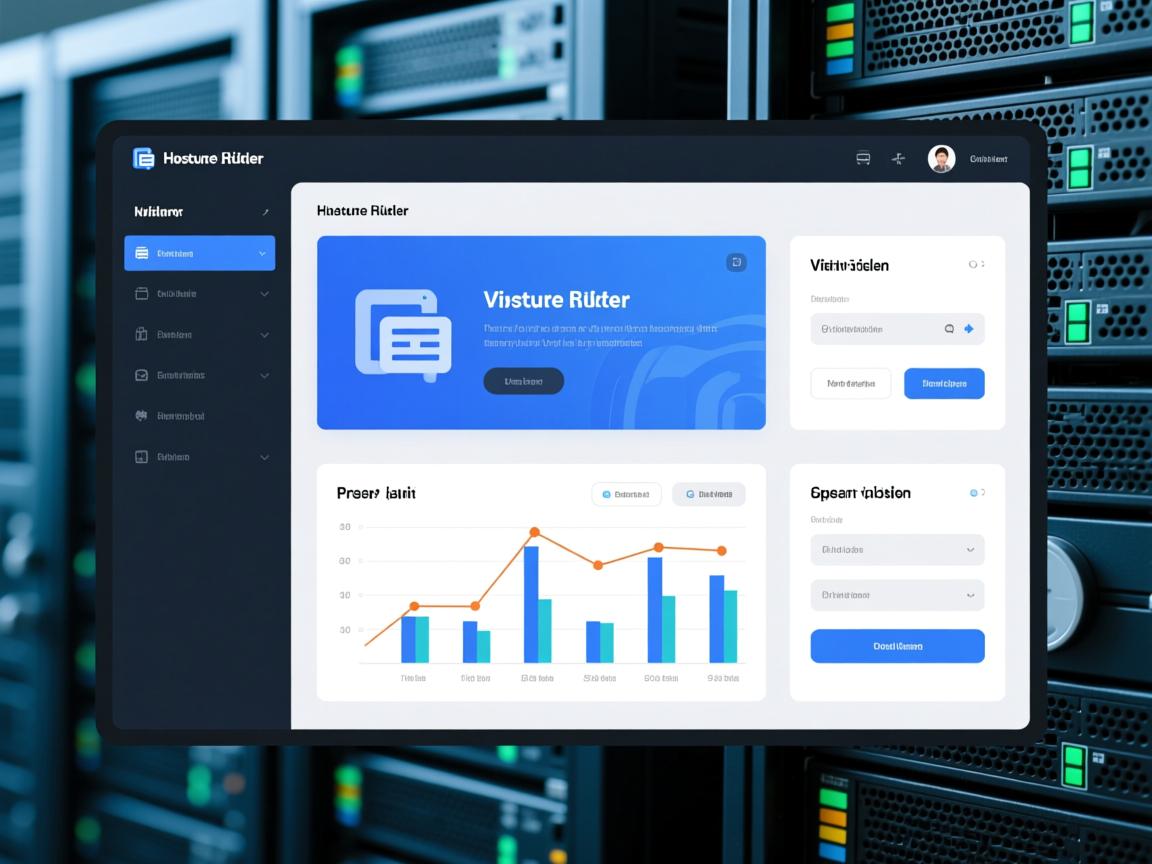1152x864 pixels.
Task: Click the blue button in the Vieitu card
Action: point(944,383)
